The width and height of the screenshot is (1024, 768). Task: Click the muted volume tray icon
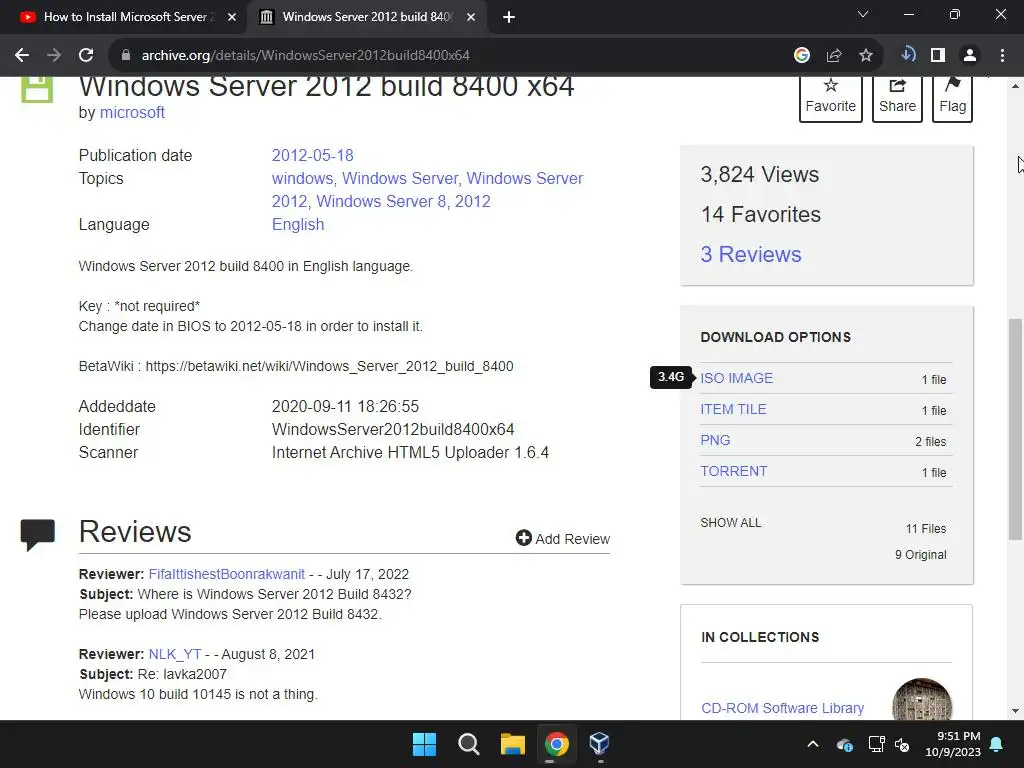902,744
